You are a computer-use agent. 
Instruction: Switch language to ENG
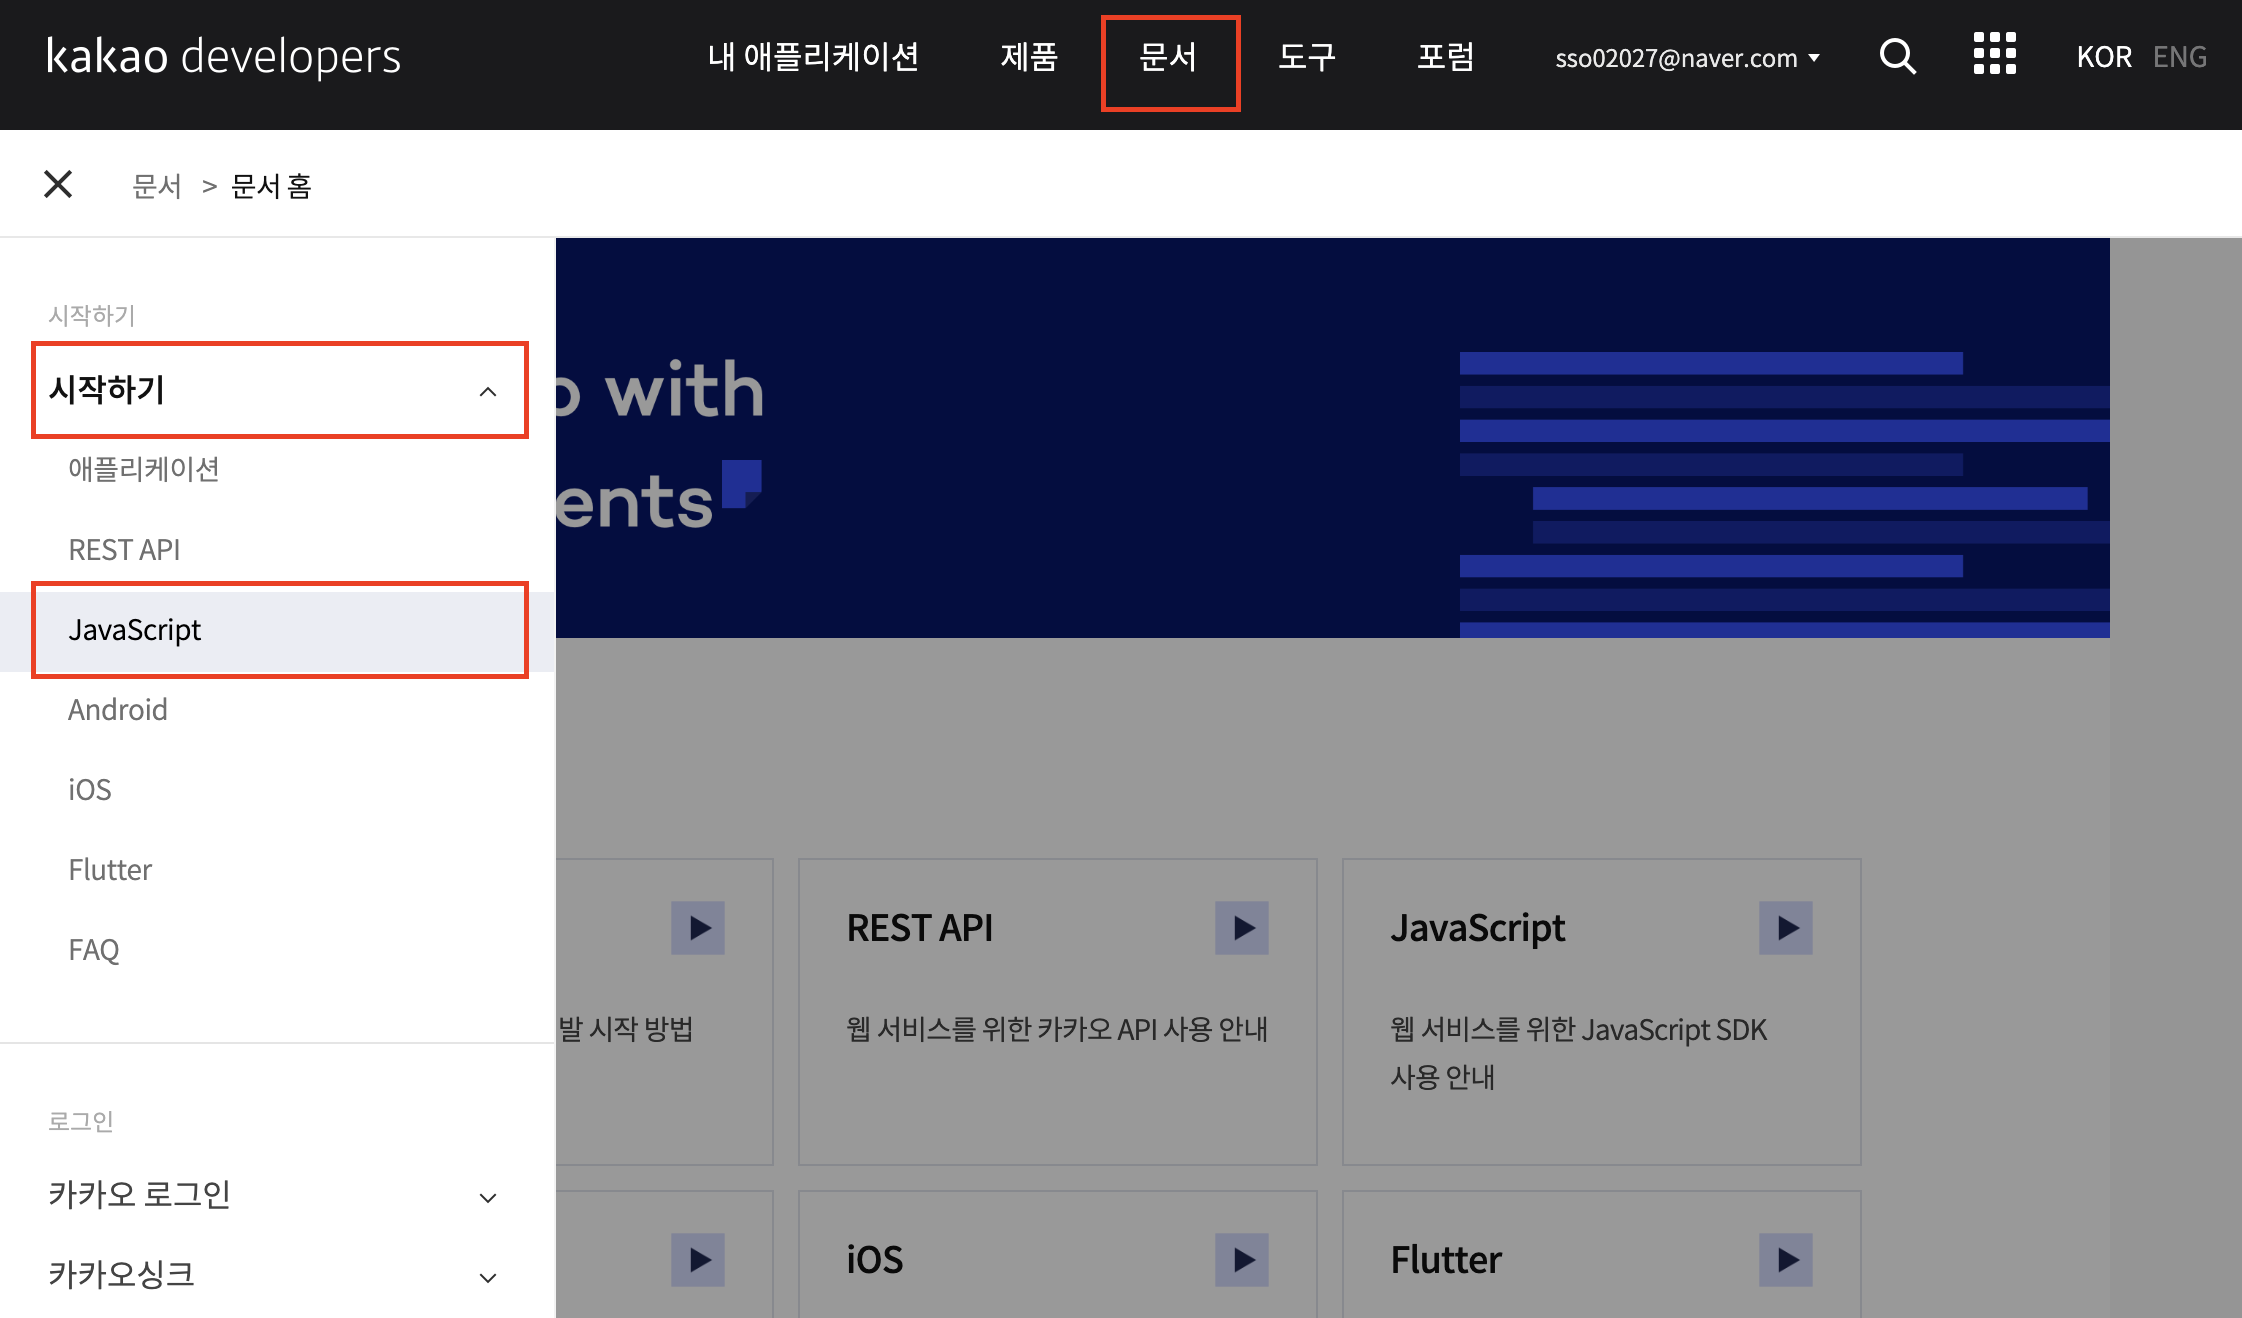pos(2179,57)
